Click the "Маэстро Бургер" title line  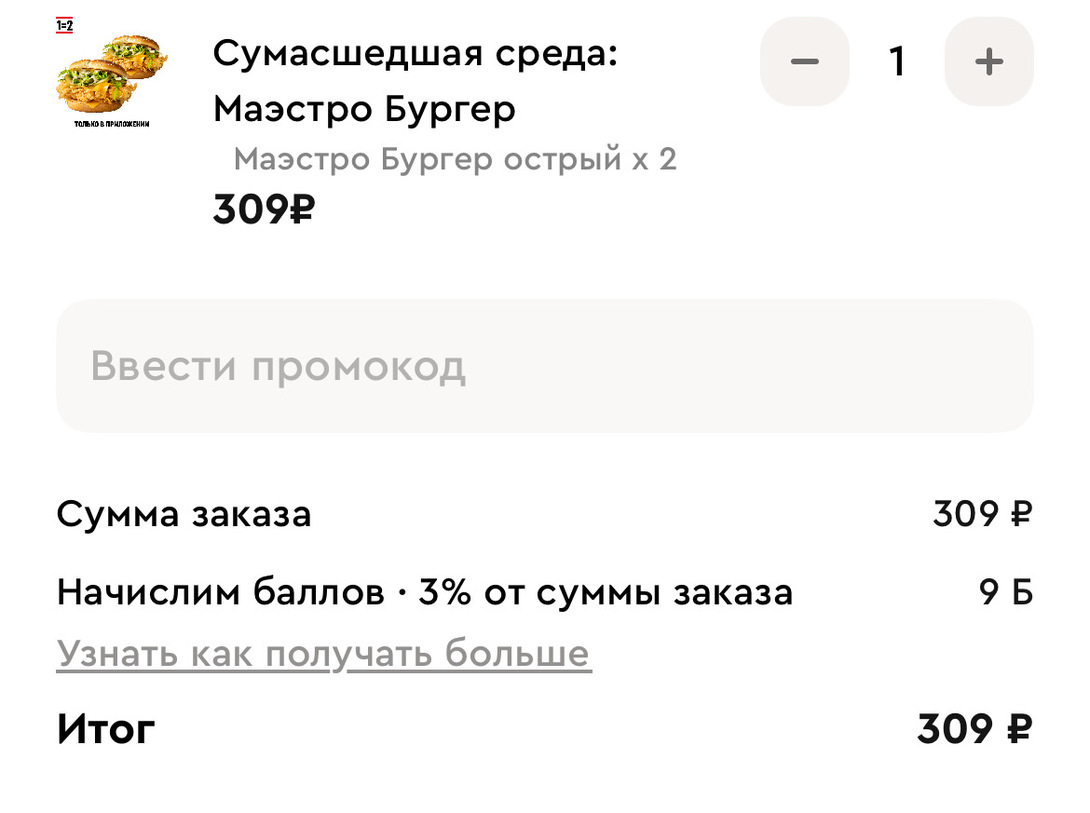364,110
